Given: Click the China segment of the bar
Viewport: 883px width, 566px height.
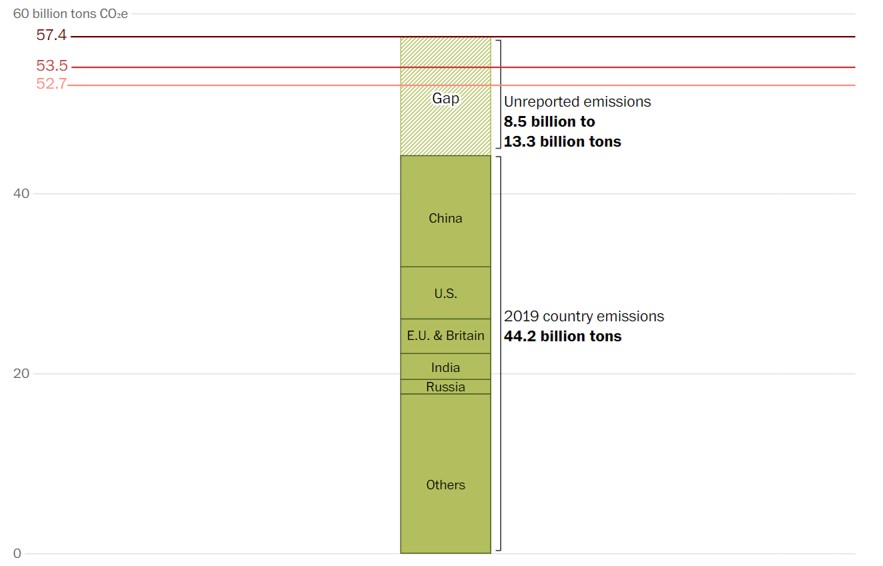Looking at the screenshot, I should tap(445, 218).
